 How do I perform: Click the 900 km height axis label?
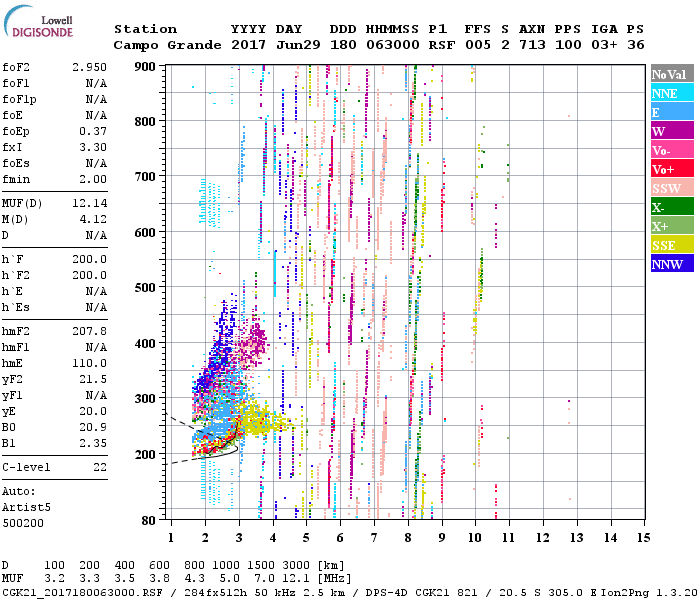click(x=148, y=66)
